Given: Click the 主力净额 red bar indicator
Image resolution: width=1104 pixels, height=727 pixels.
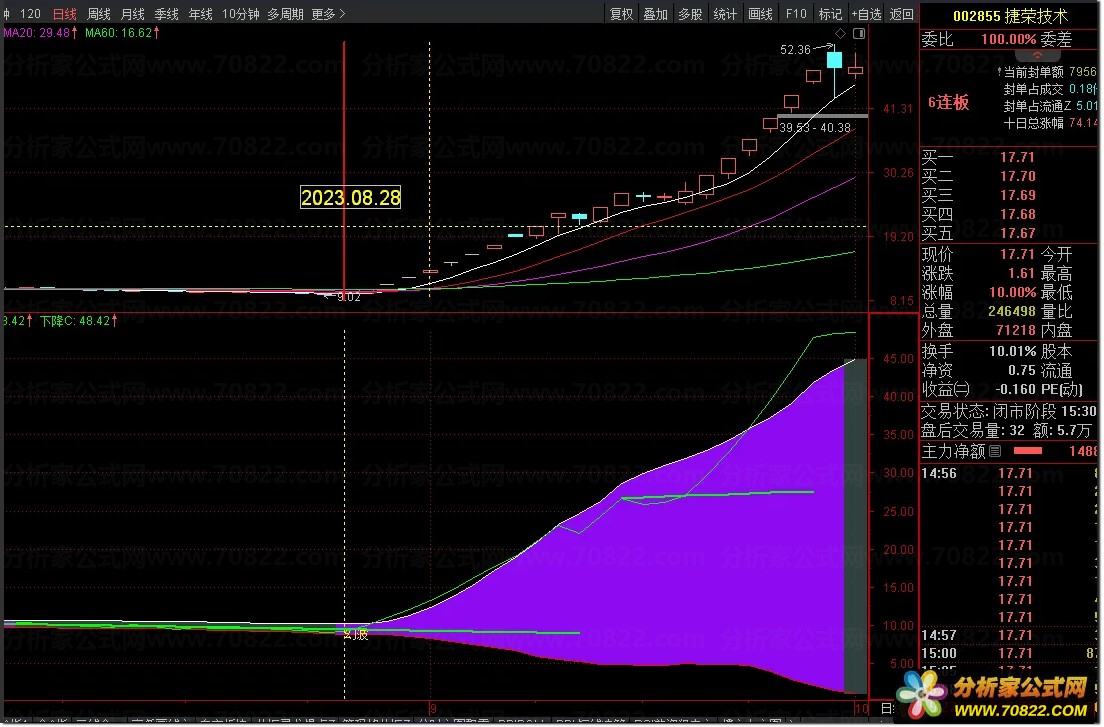Looking at the screenshot, I should pos(1027,451).
